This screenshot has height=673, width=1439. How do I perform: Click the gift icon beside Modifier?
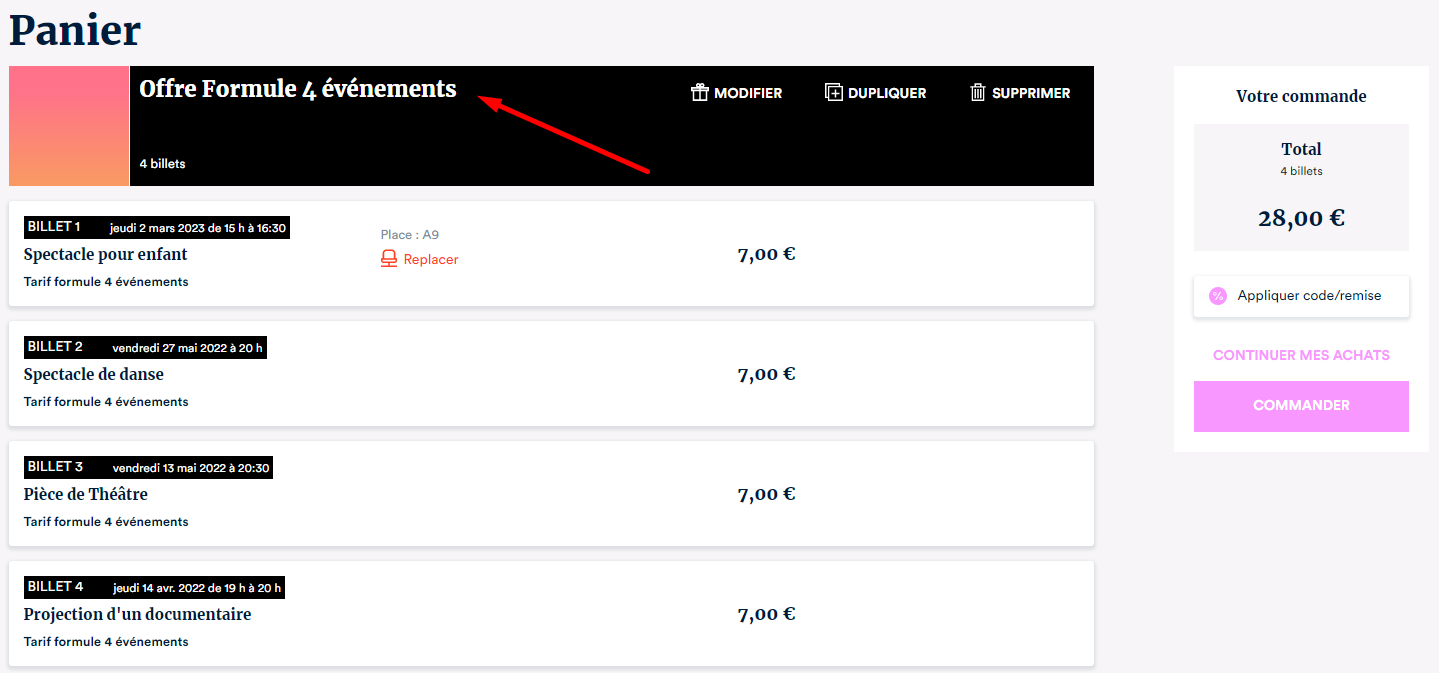click(700, 93)
